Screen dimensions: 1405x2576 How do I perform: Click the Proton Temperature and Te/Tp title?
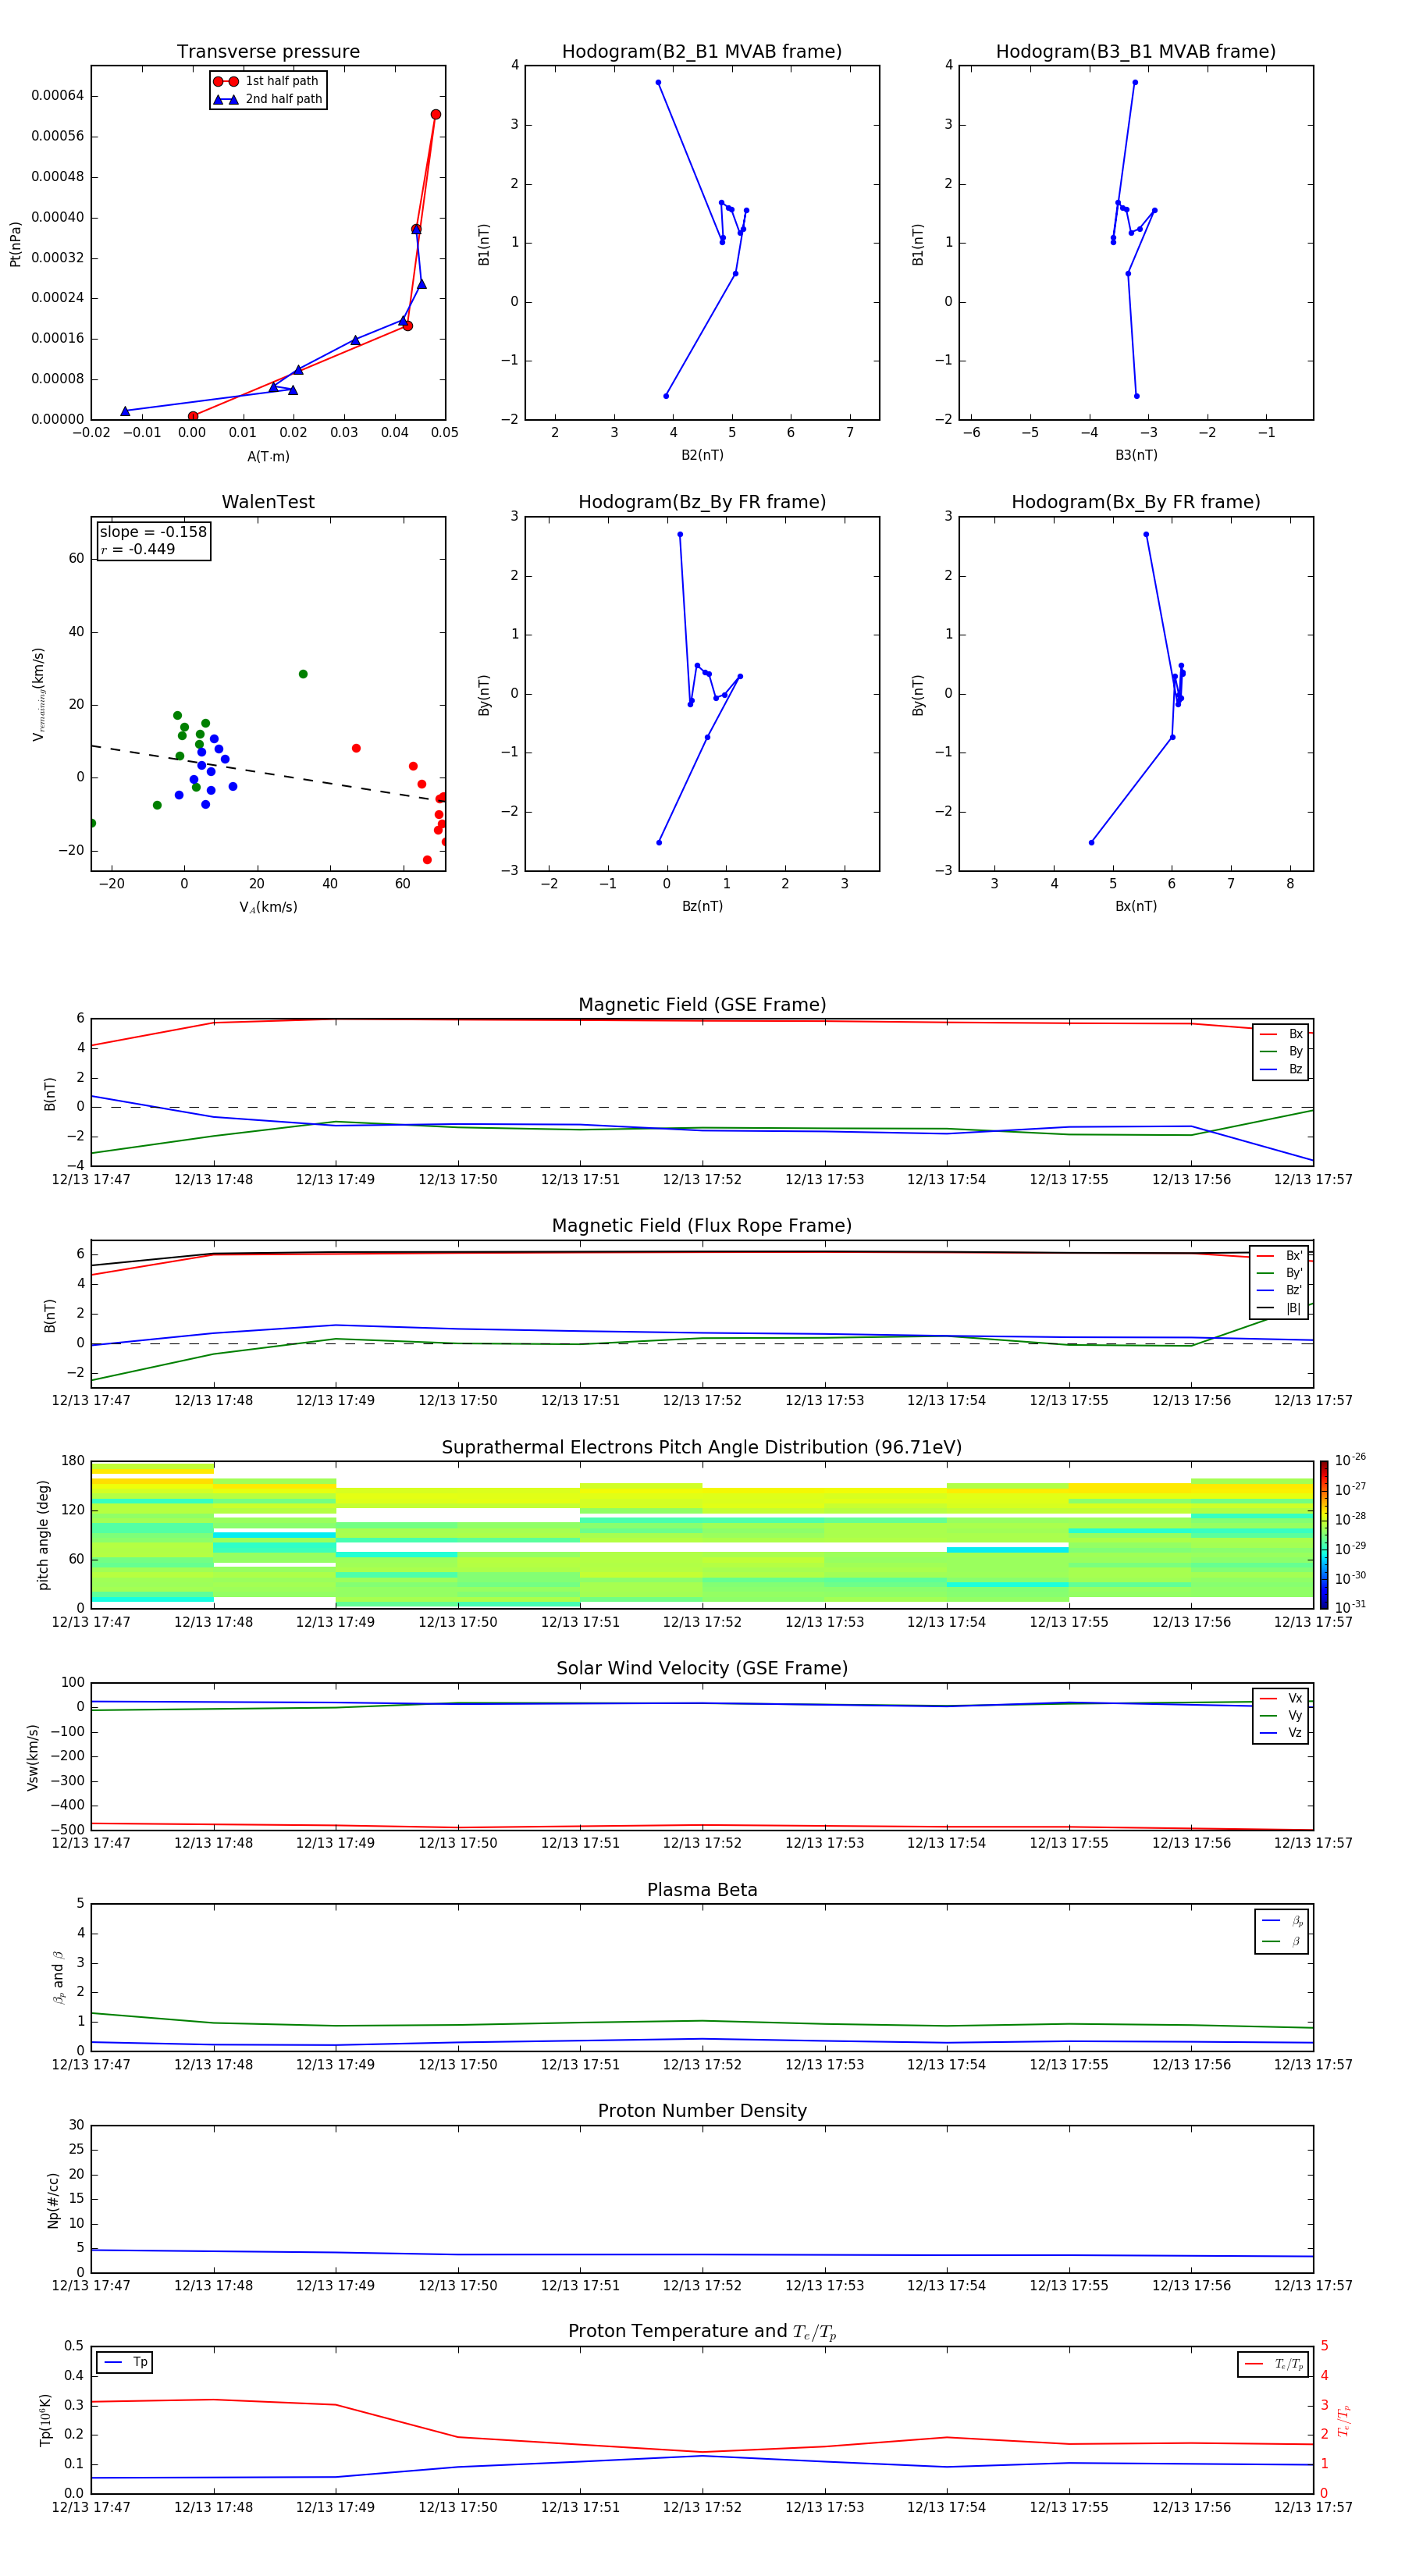pos(702,2332)
